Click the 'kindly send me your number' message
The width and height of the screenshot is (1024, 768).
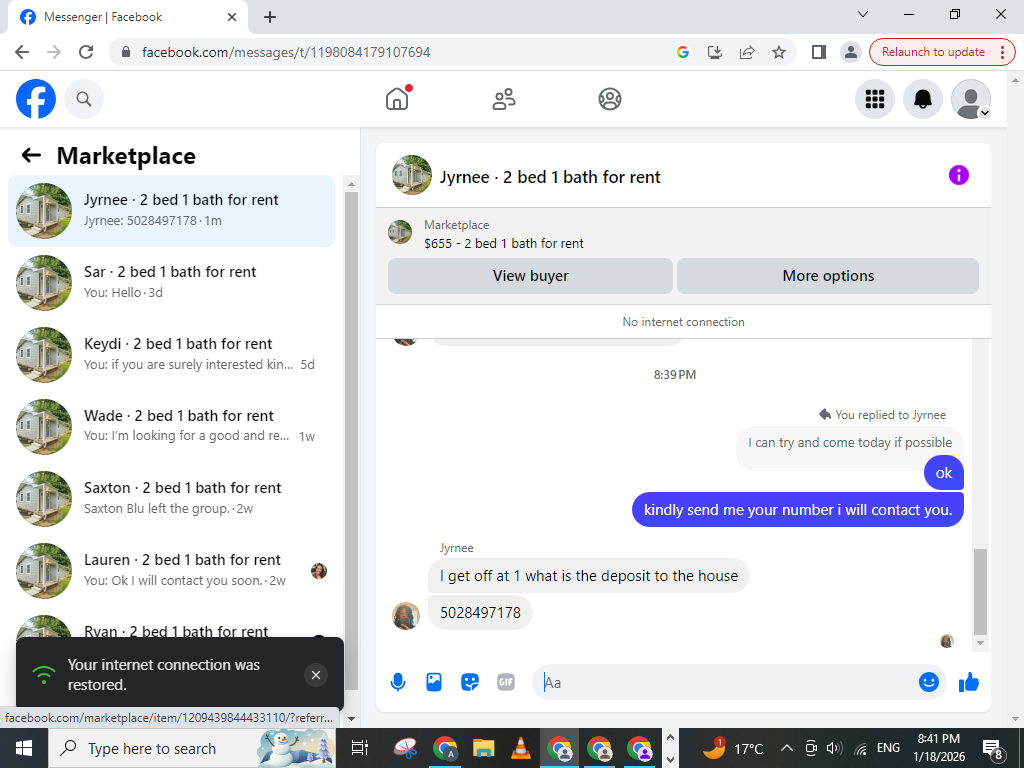pos(797,509)
